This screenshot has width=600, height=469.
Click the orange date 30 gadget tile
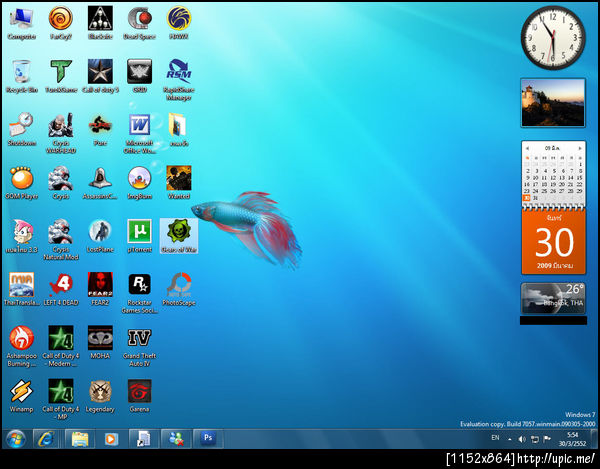(553, 241)
